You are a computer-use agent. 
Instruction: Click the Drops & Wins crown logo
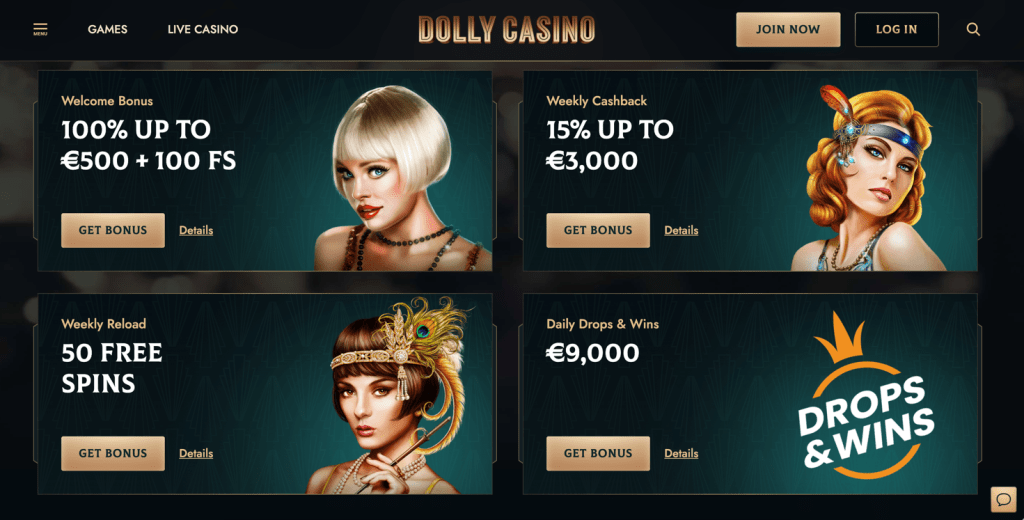click(x=865, y=395)
